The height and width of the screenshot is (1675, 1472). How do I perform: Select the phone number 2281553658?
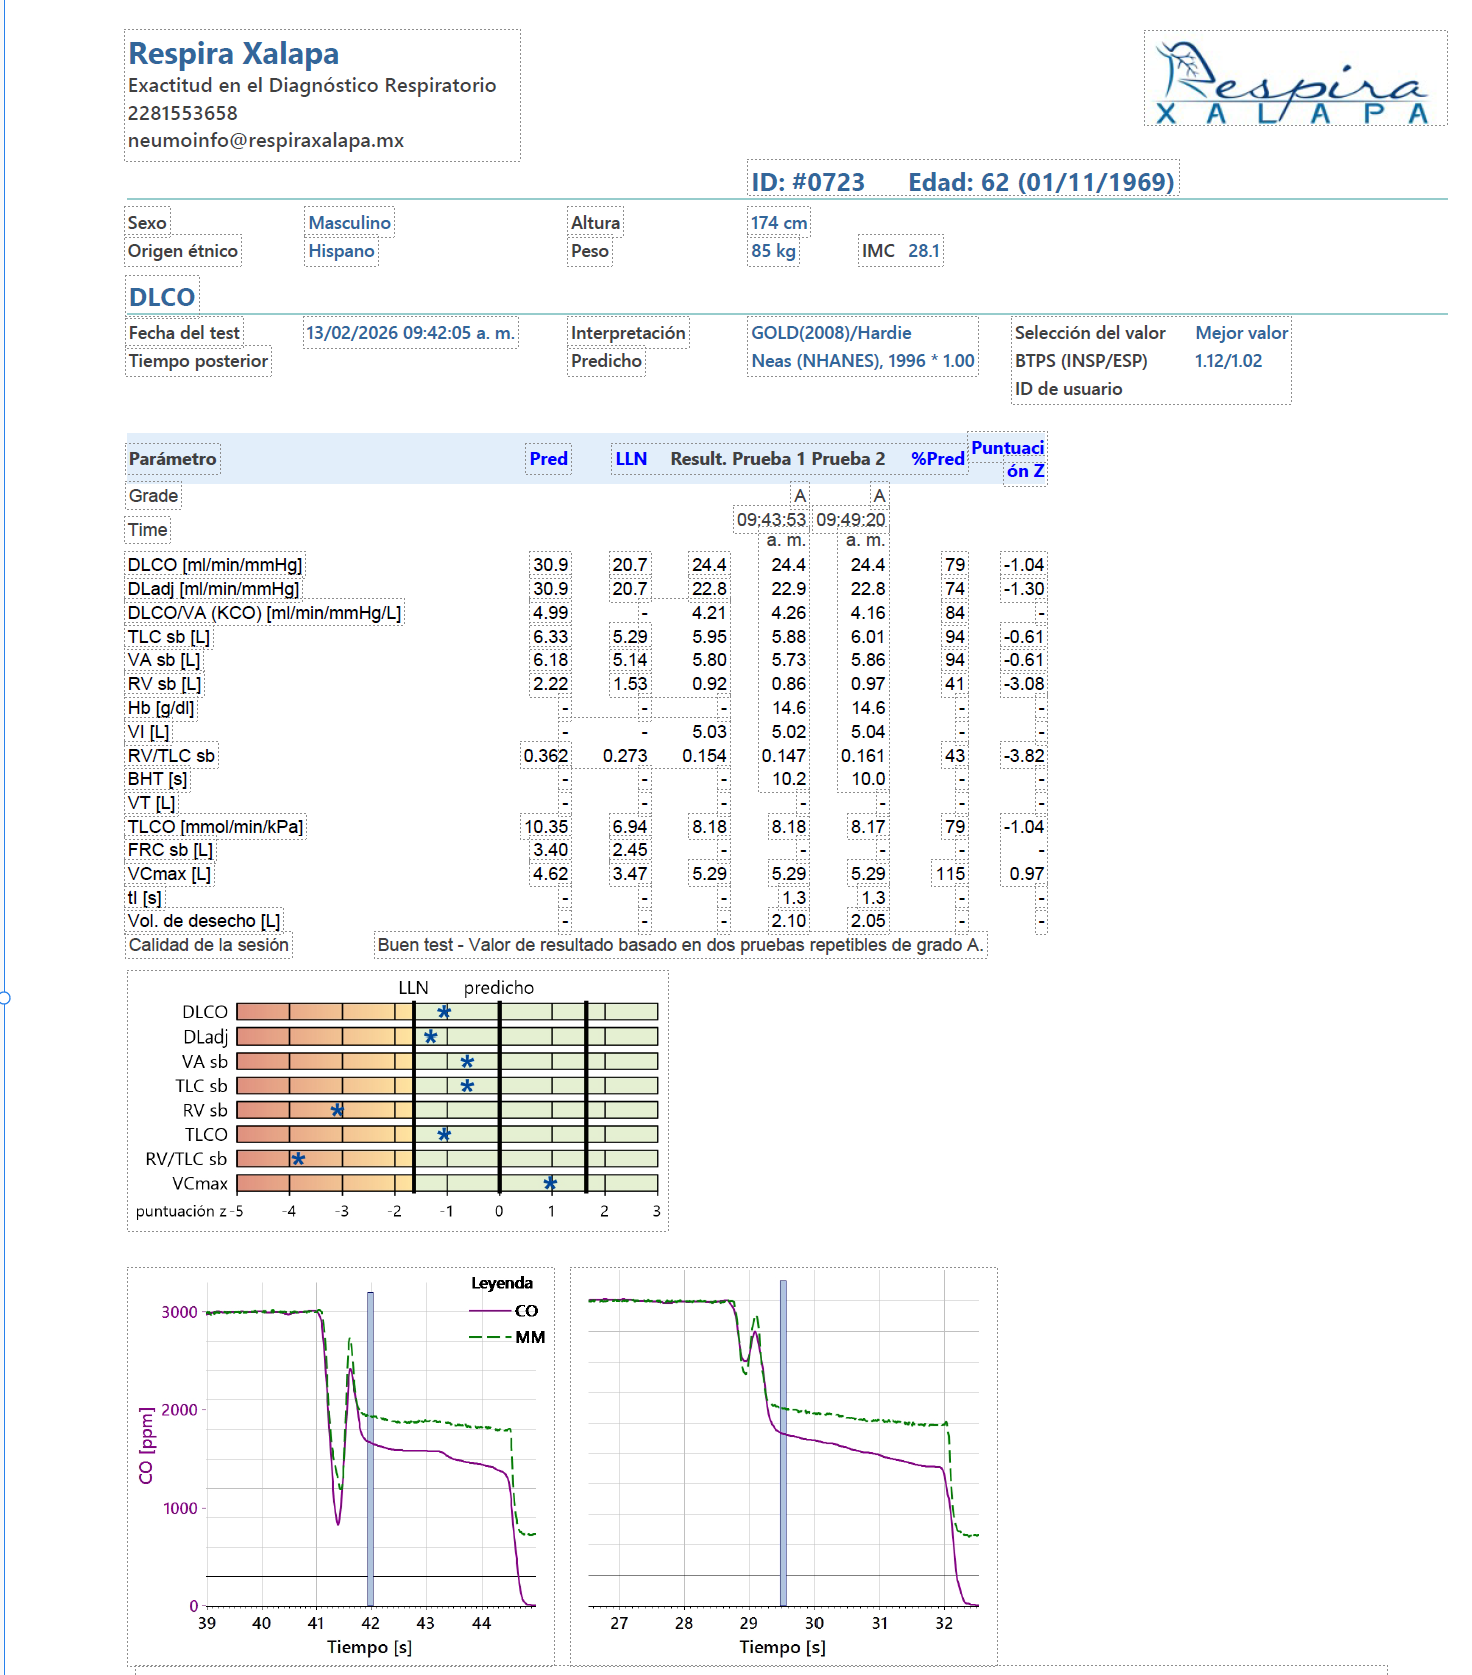[x=183, y=113]
